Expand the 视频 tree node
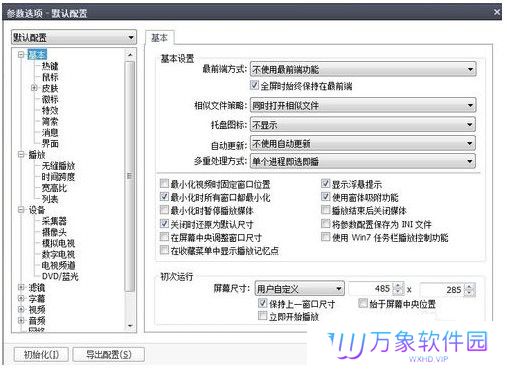 [21, 309]
